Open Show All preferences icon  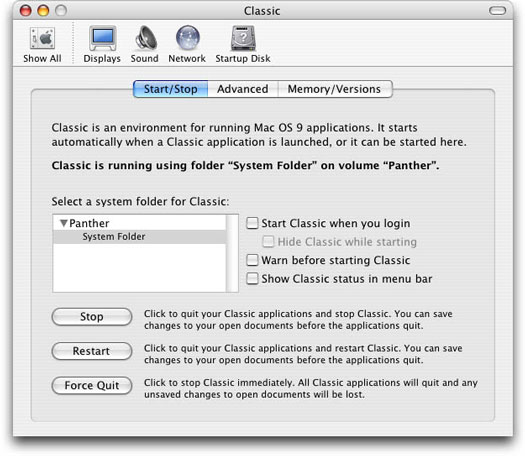pyautogui.click(x=43, y=45)
